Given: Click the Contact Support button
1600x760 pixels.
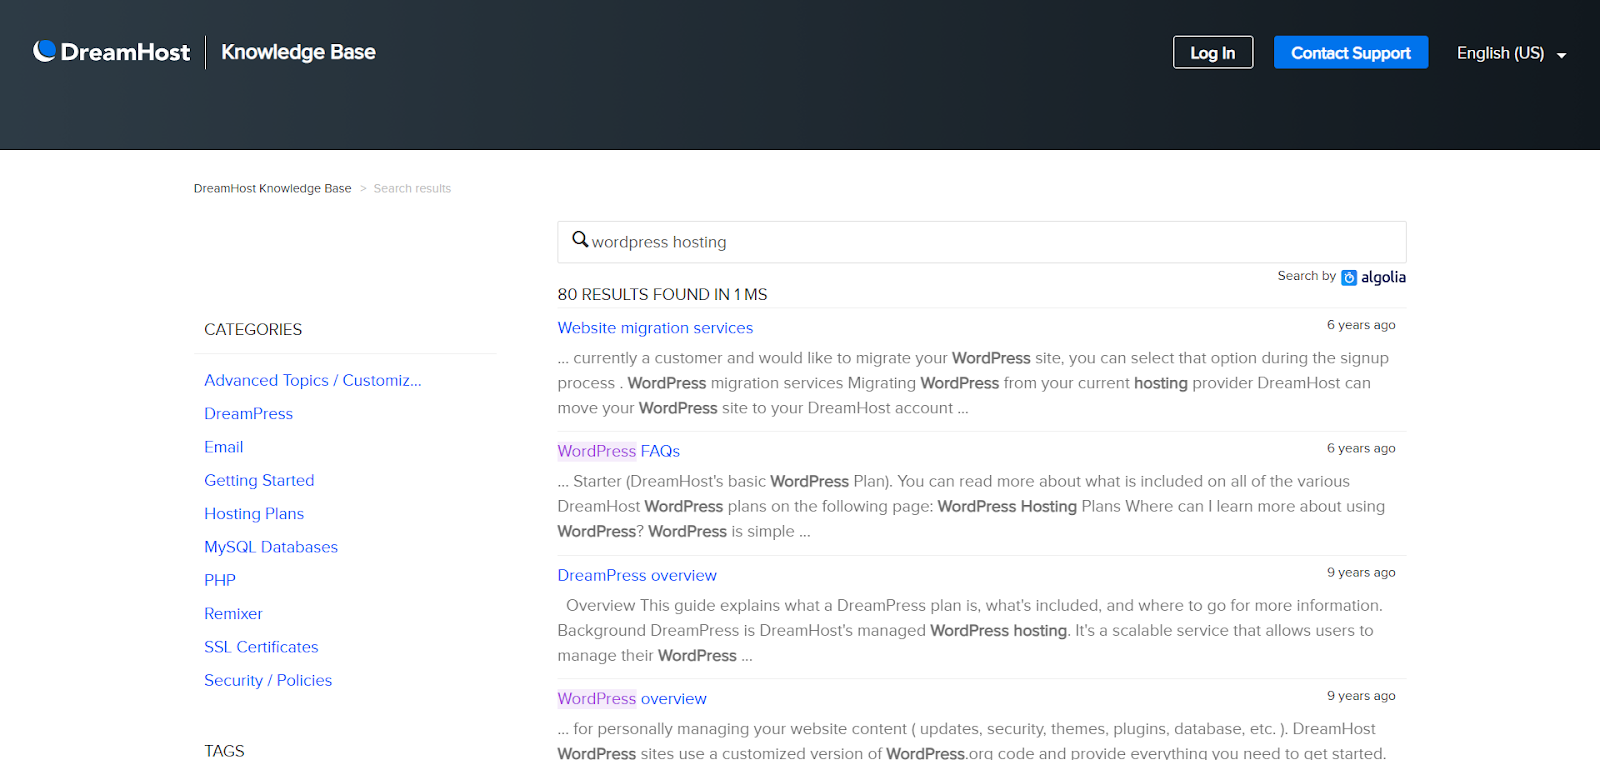Looking at the screenshot, I should (x=1351, y=52).
